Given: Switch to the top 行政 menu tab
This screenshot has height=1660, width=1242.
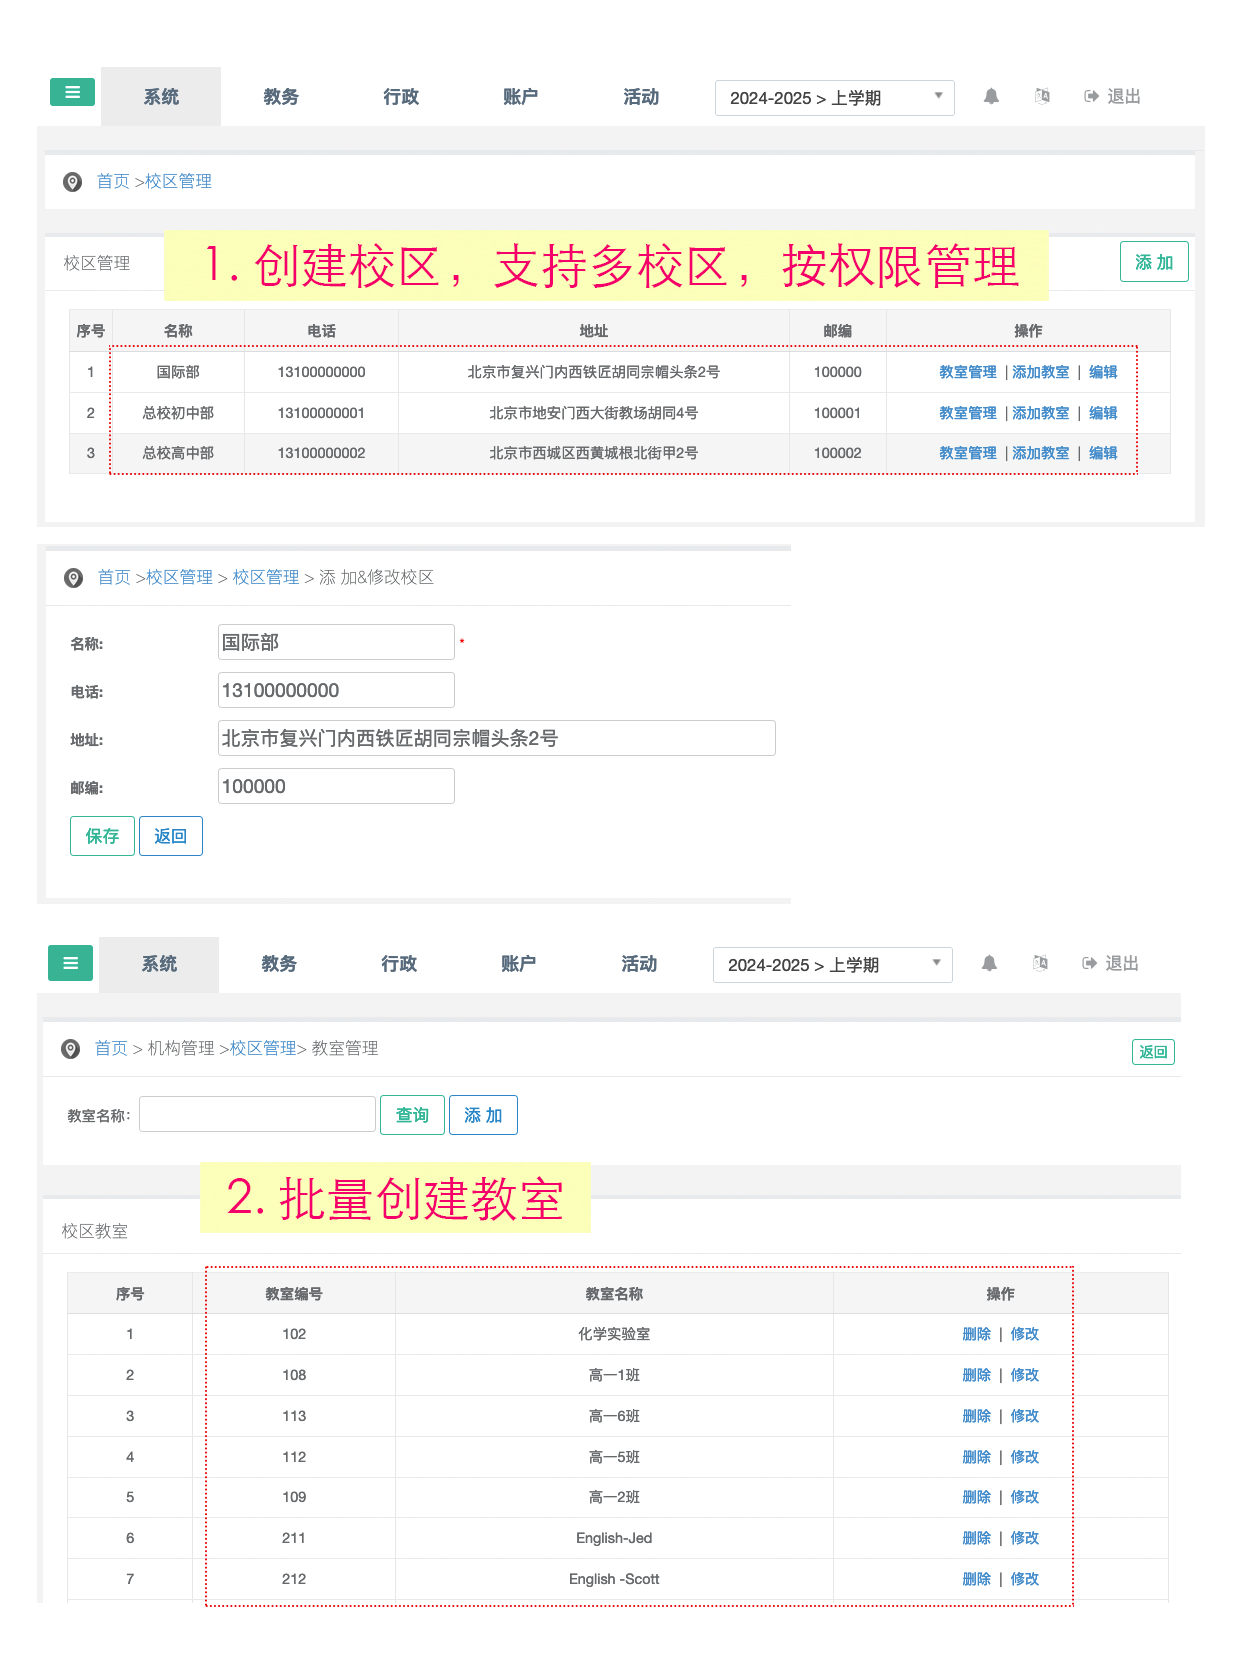Looking at the screenshot, I should (401, 97).
